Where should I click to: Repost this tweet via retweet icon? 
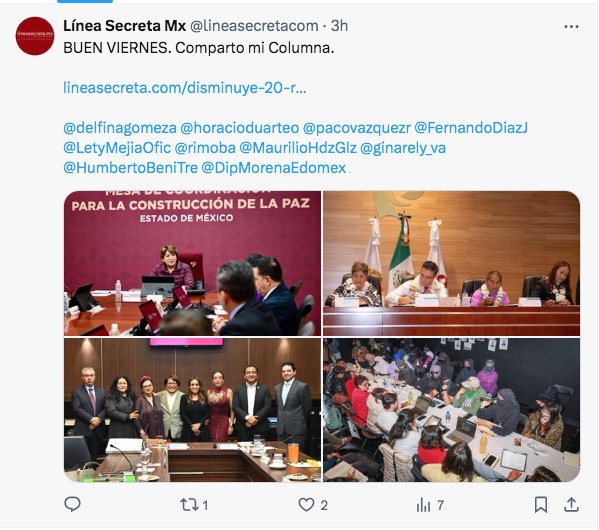point(189,505)
